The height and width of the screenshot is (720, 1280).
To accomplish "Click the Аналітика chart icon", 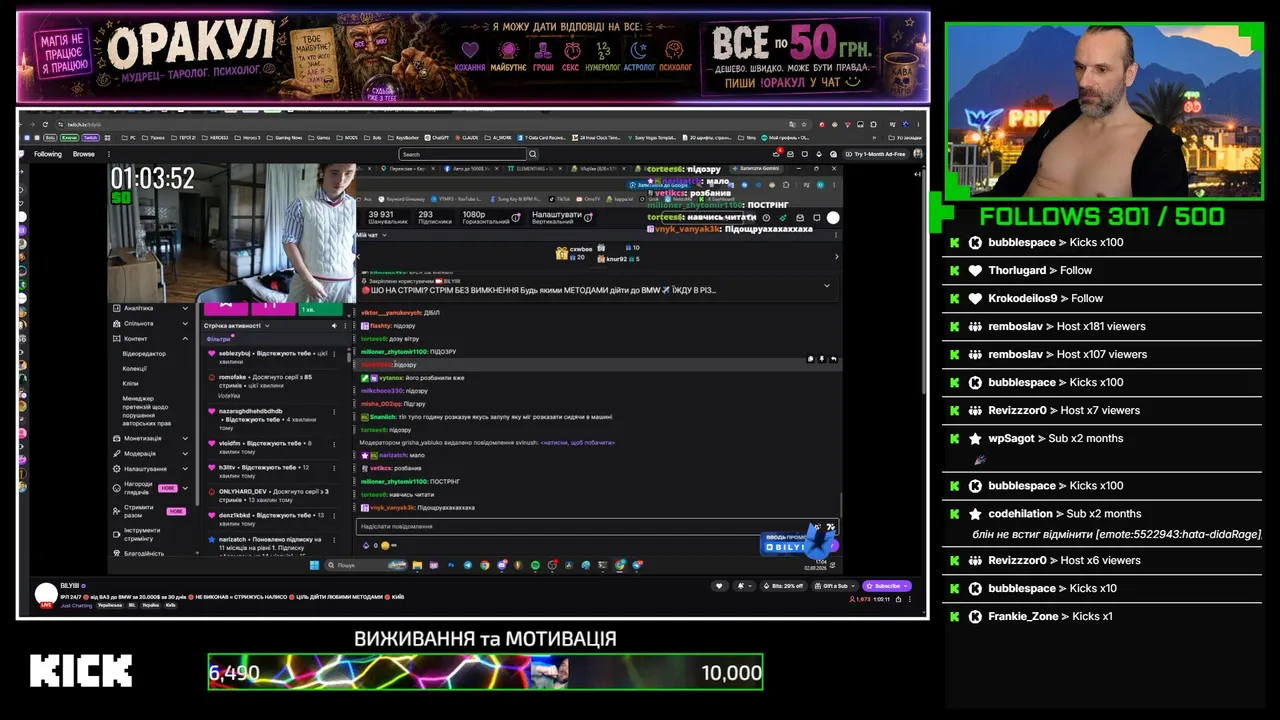I will click(117, 308).
